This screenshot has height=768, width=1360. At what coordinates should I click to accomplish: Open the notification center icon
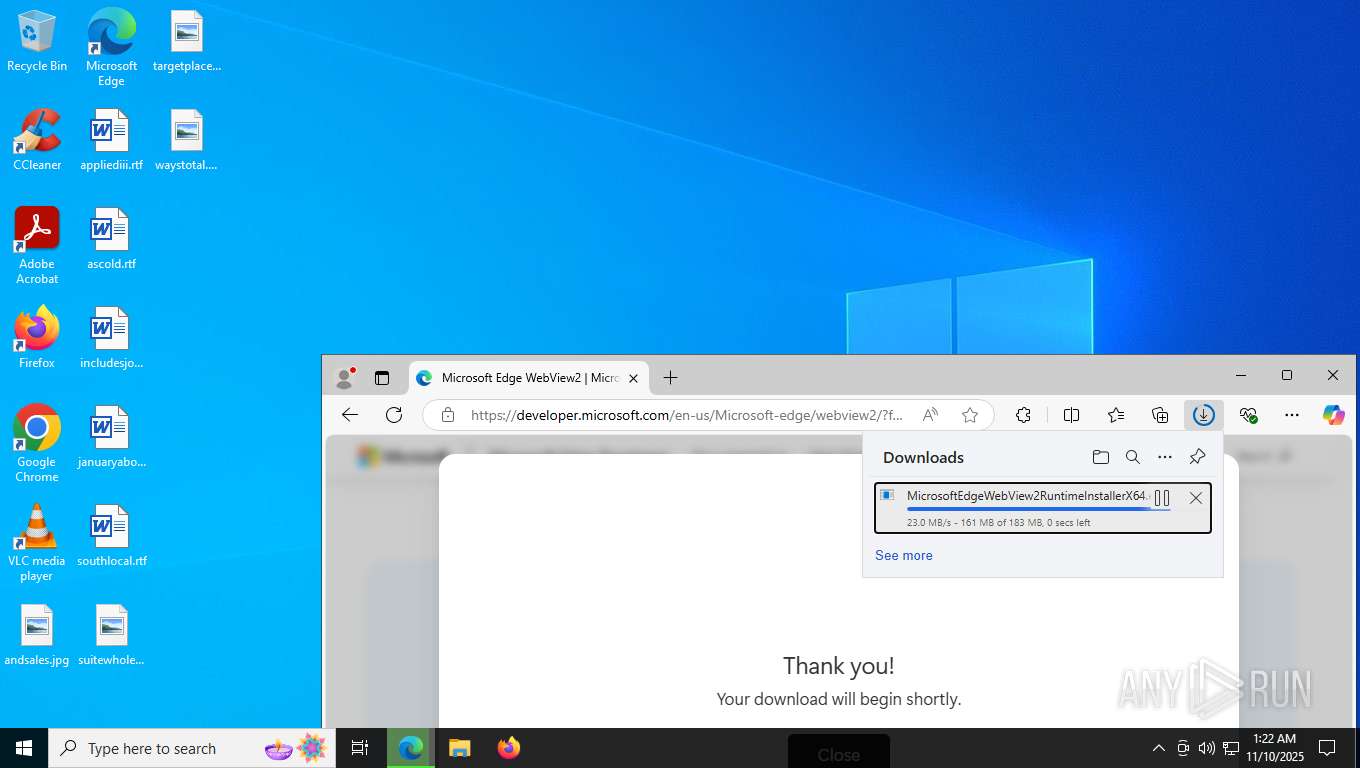click(1327, 748)
